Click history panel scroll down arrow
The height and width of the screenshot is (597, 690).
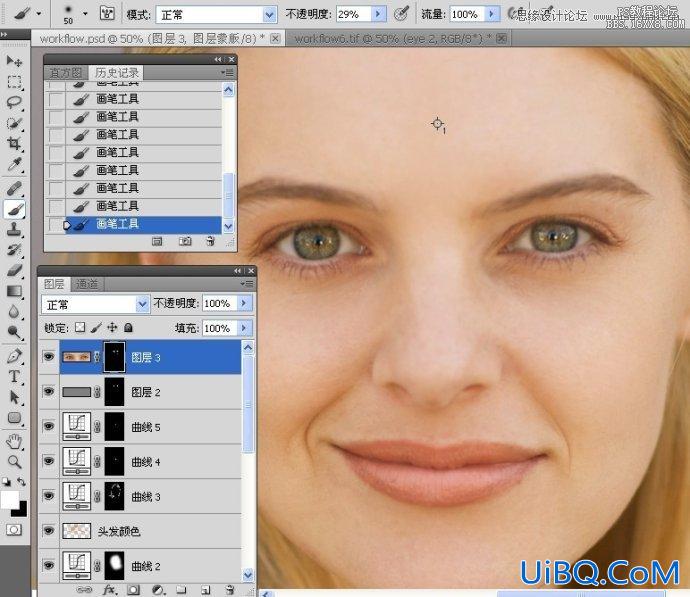coord(228,227)
